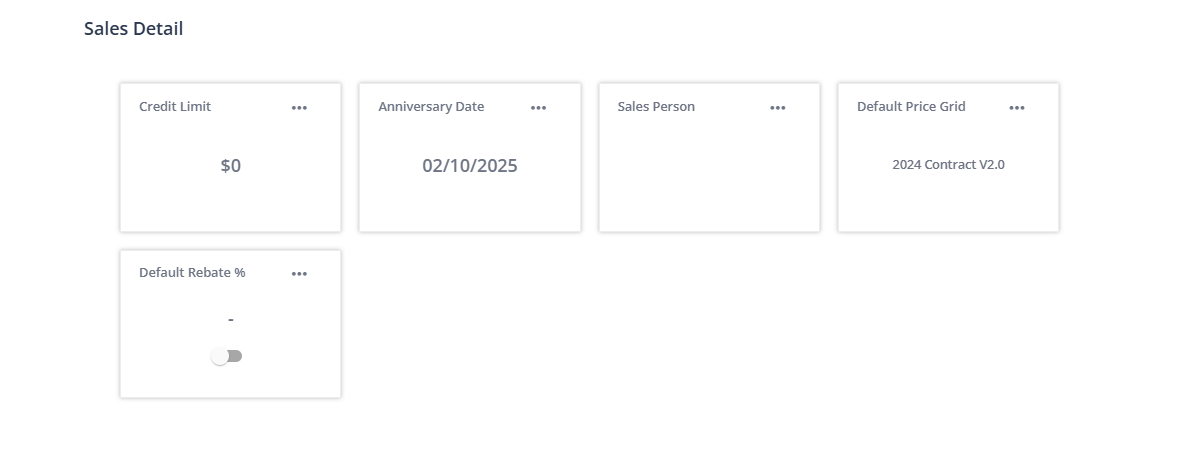
Task: Open the Credit Limit options menu
Action: tap(299, 108)
